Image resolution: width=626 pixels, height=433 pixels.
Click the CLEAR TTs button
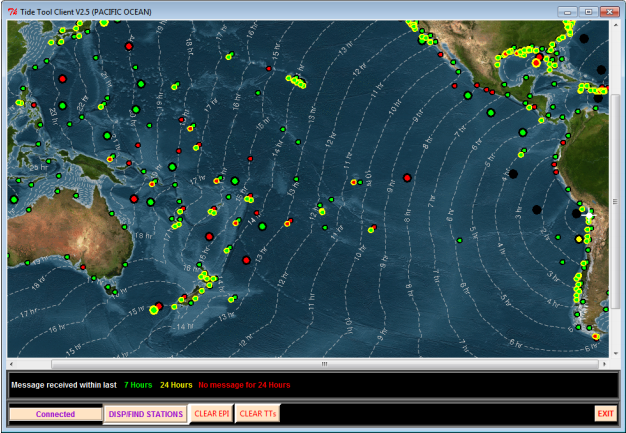point(258,413)
